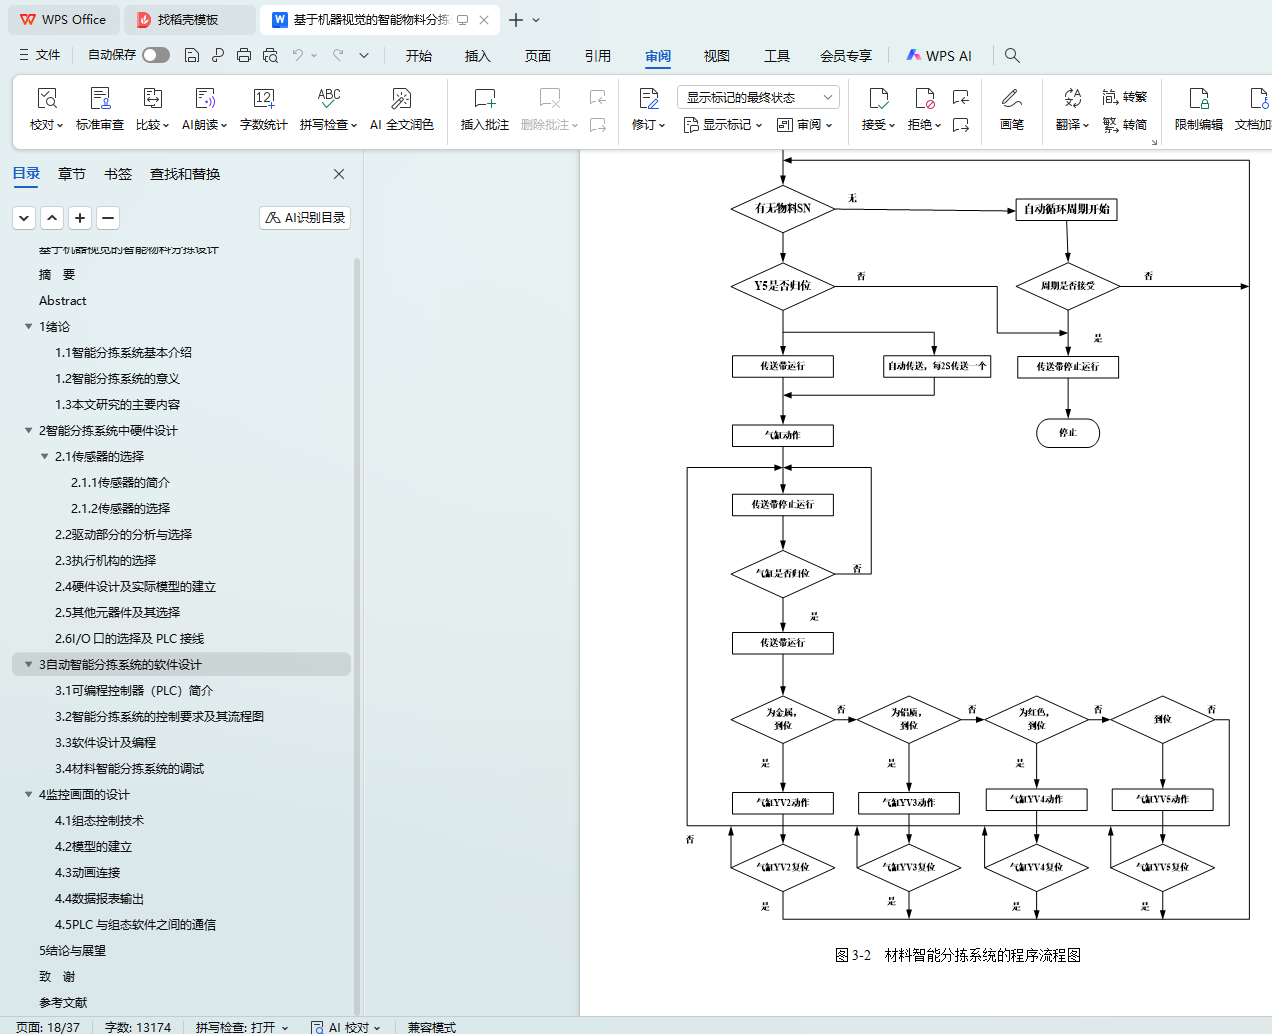
Task: Click the word count statistics icon
Action: coord(263,99)
